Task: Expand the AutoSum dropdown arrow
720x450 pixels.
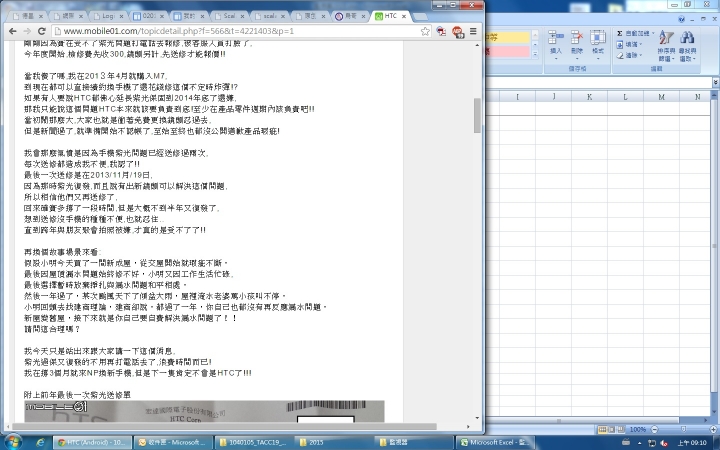Action: pyautogui.click(x=653, y=33)
